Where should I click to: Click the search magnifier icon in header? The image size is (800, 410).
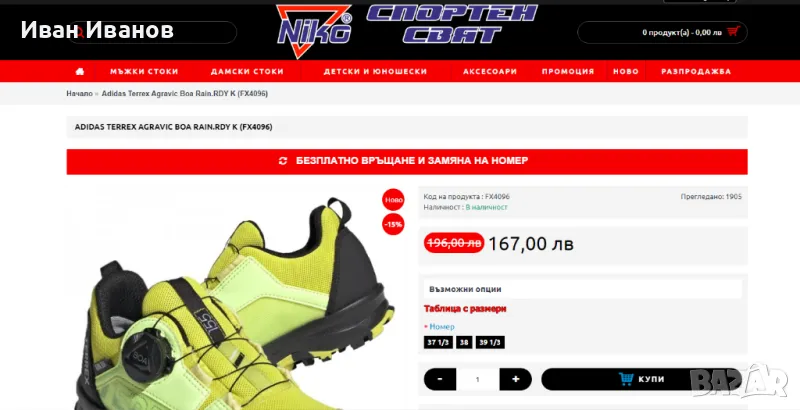pyautogui.click(x=81, y=32)
